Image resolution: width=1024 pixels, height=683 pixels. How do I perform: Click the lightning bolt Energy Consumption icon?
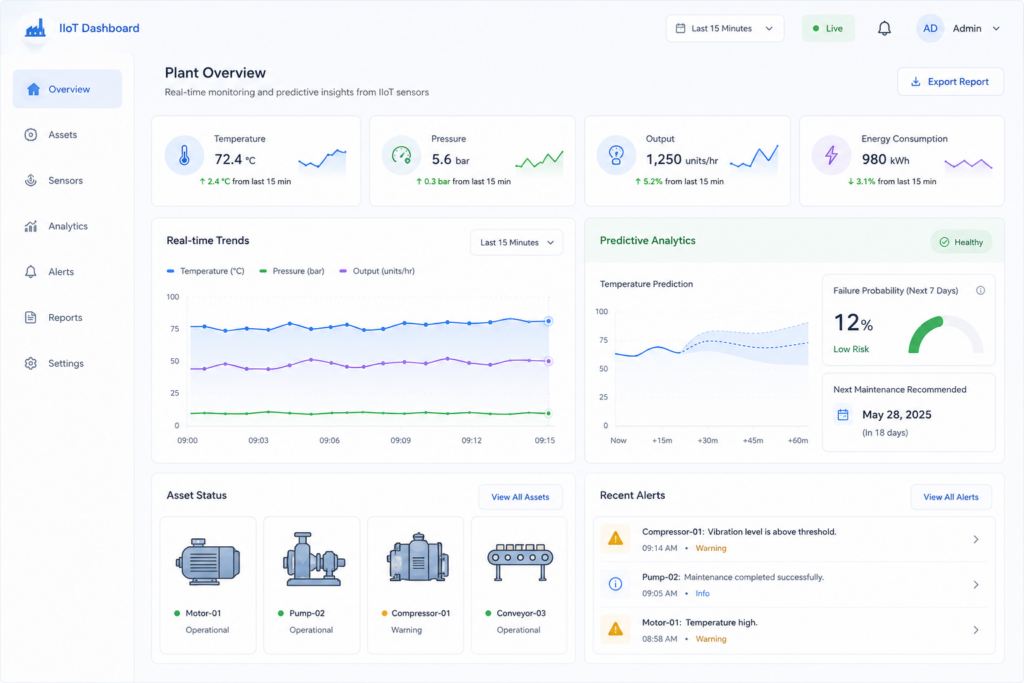831,155
